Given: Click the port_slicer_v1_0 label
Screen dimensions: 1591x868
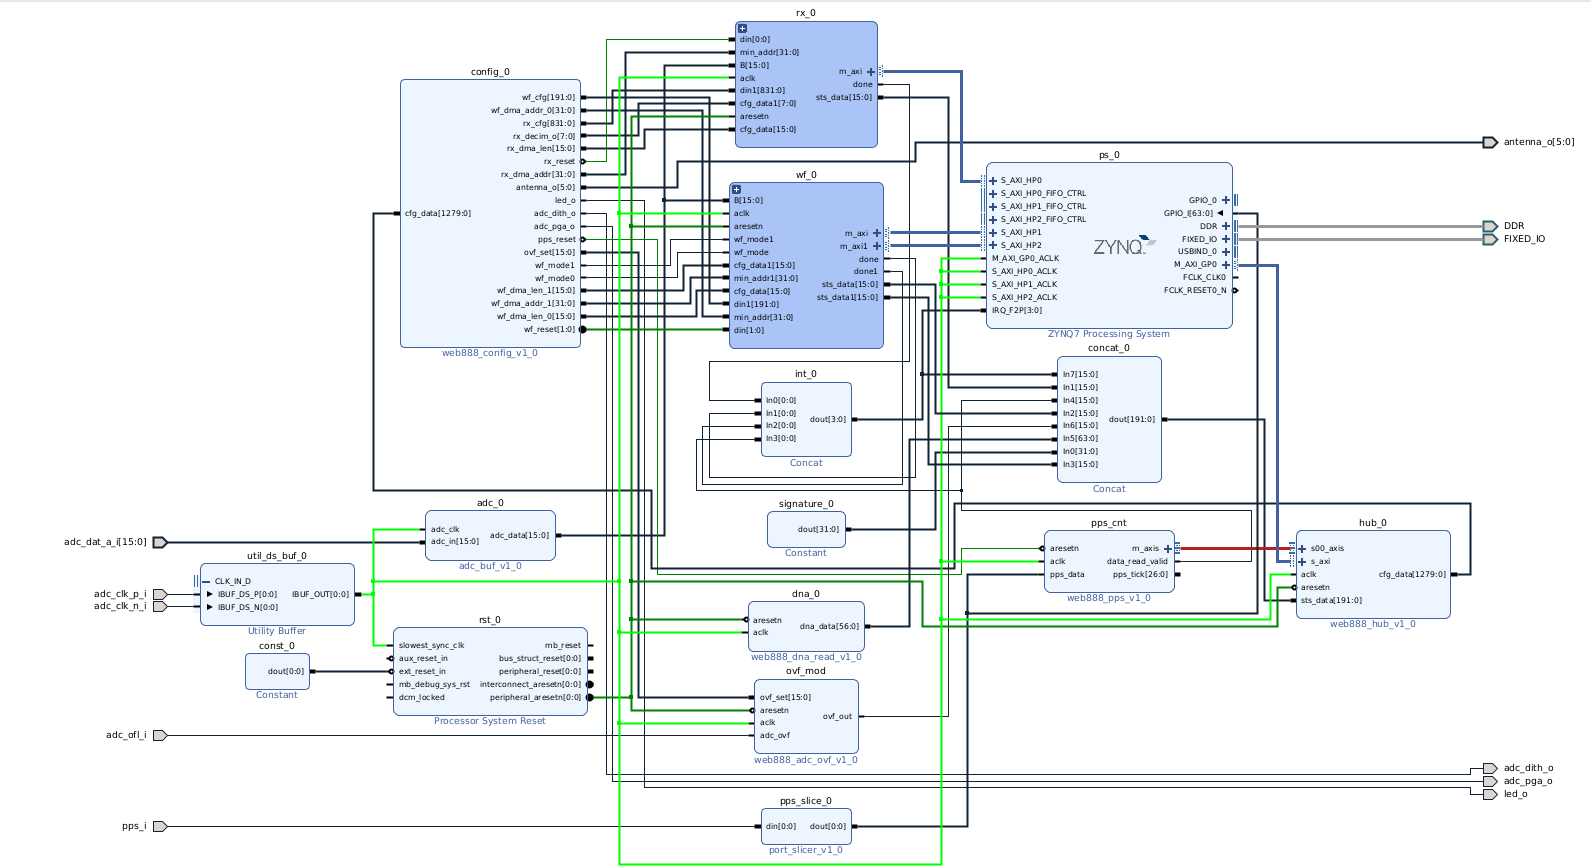Looking at the screenshot, I should 806,850.
